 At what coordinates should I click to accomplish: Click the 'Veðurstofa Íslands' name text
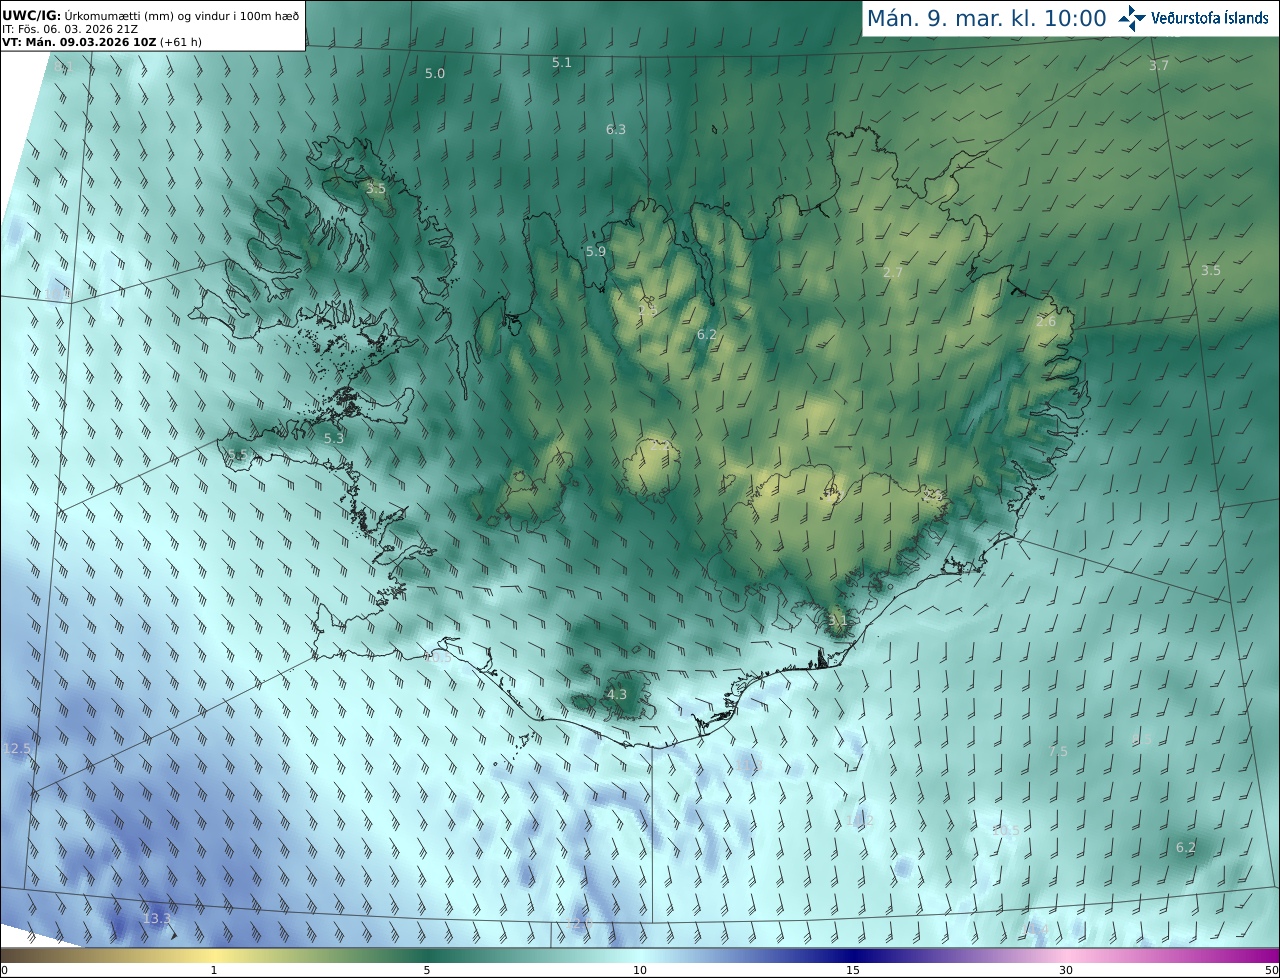click(1210, 18)
